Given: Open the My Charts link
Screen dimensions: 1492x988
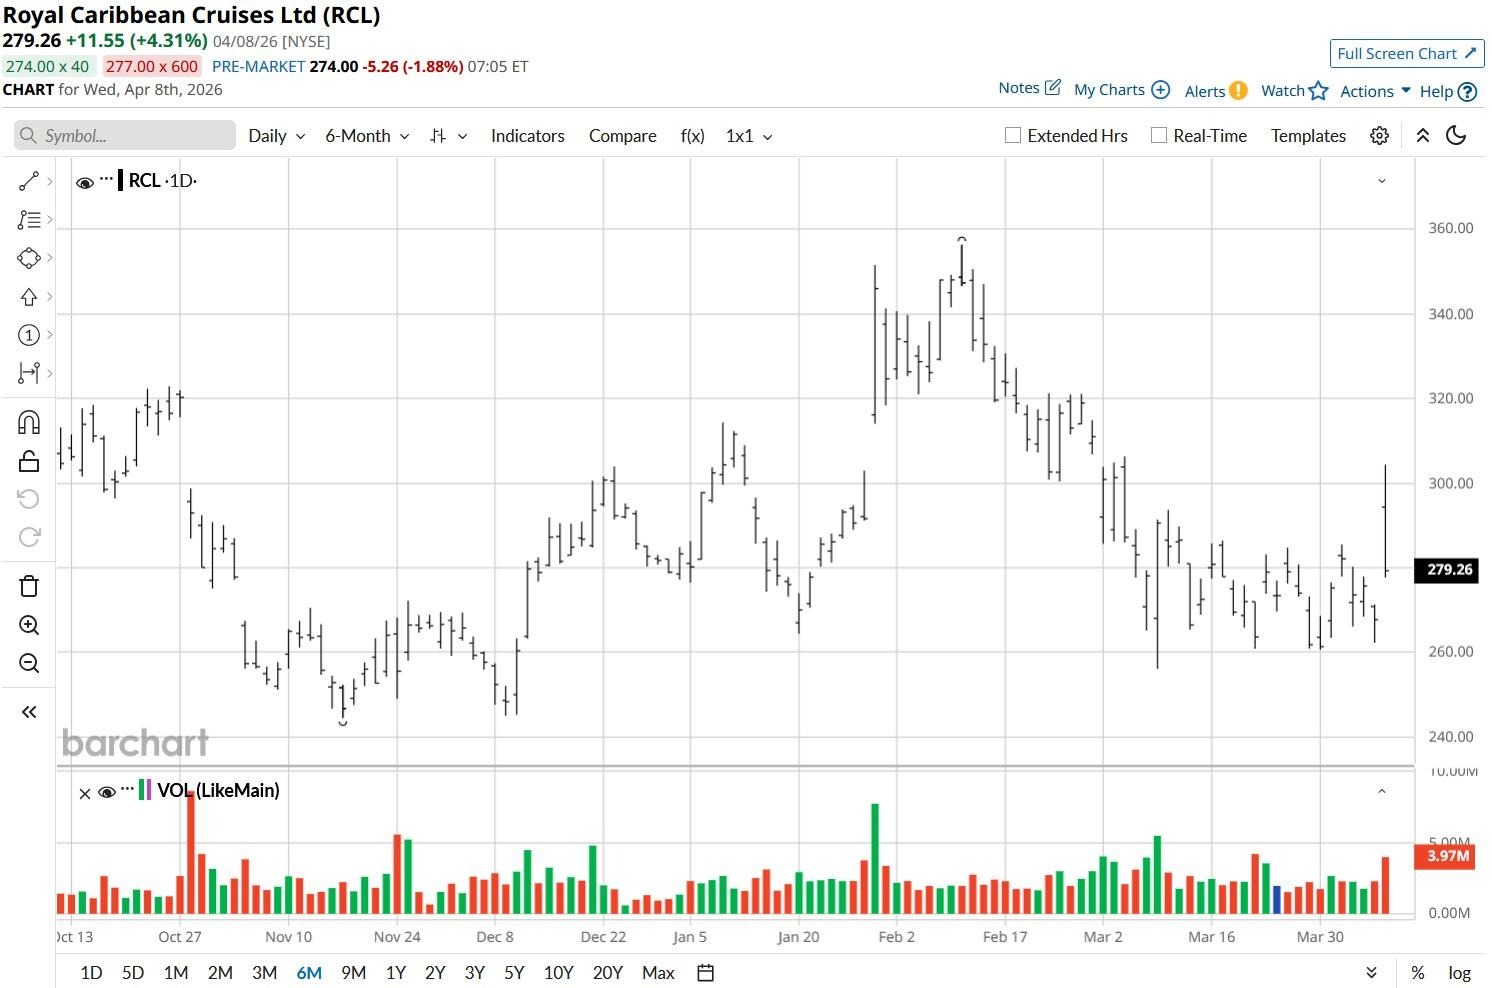Looking at the screenshot, I should 1109,90.
